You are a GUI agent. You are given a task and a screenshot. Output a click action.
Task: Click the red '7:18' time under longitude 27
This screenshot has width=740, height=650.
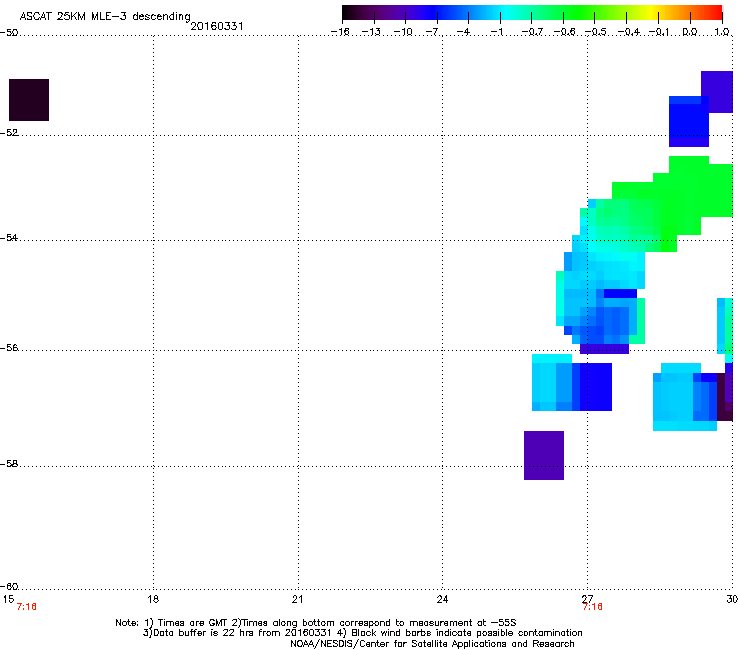pyautogui.click(x=592, y=607)
